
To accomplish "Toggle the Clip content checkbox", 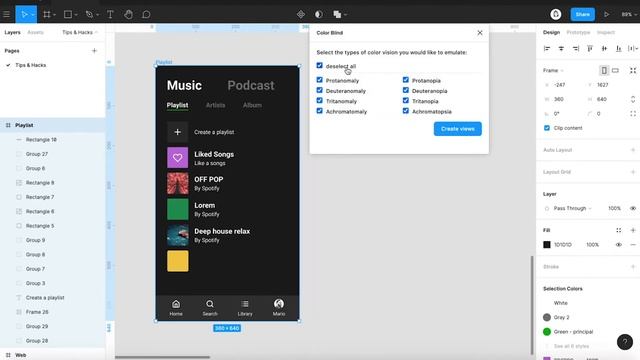I will [547, 128].
